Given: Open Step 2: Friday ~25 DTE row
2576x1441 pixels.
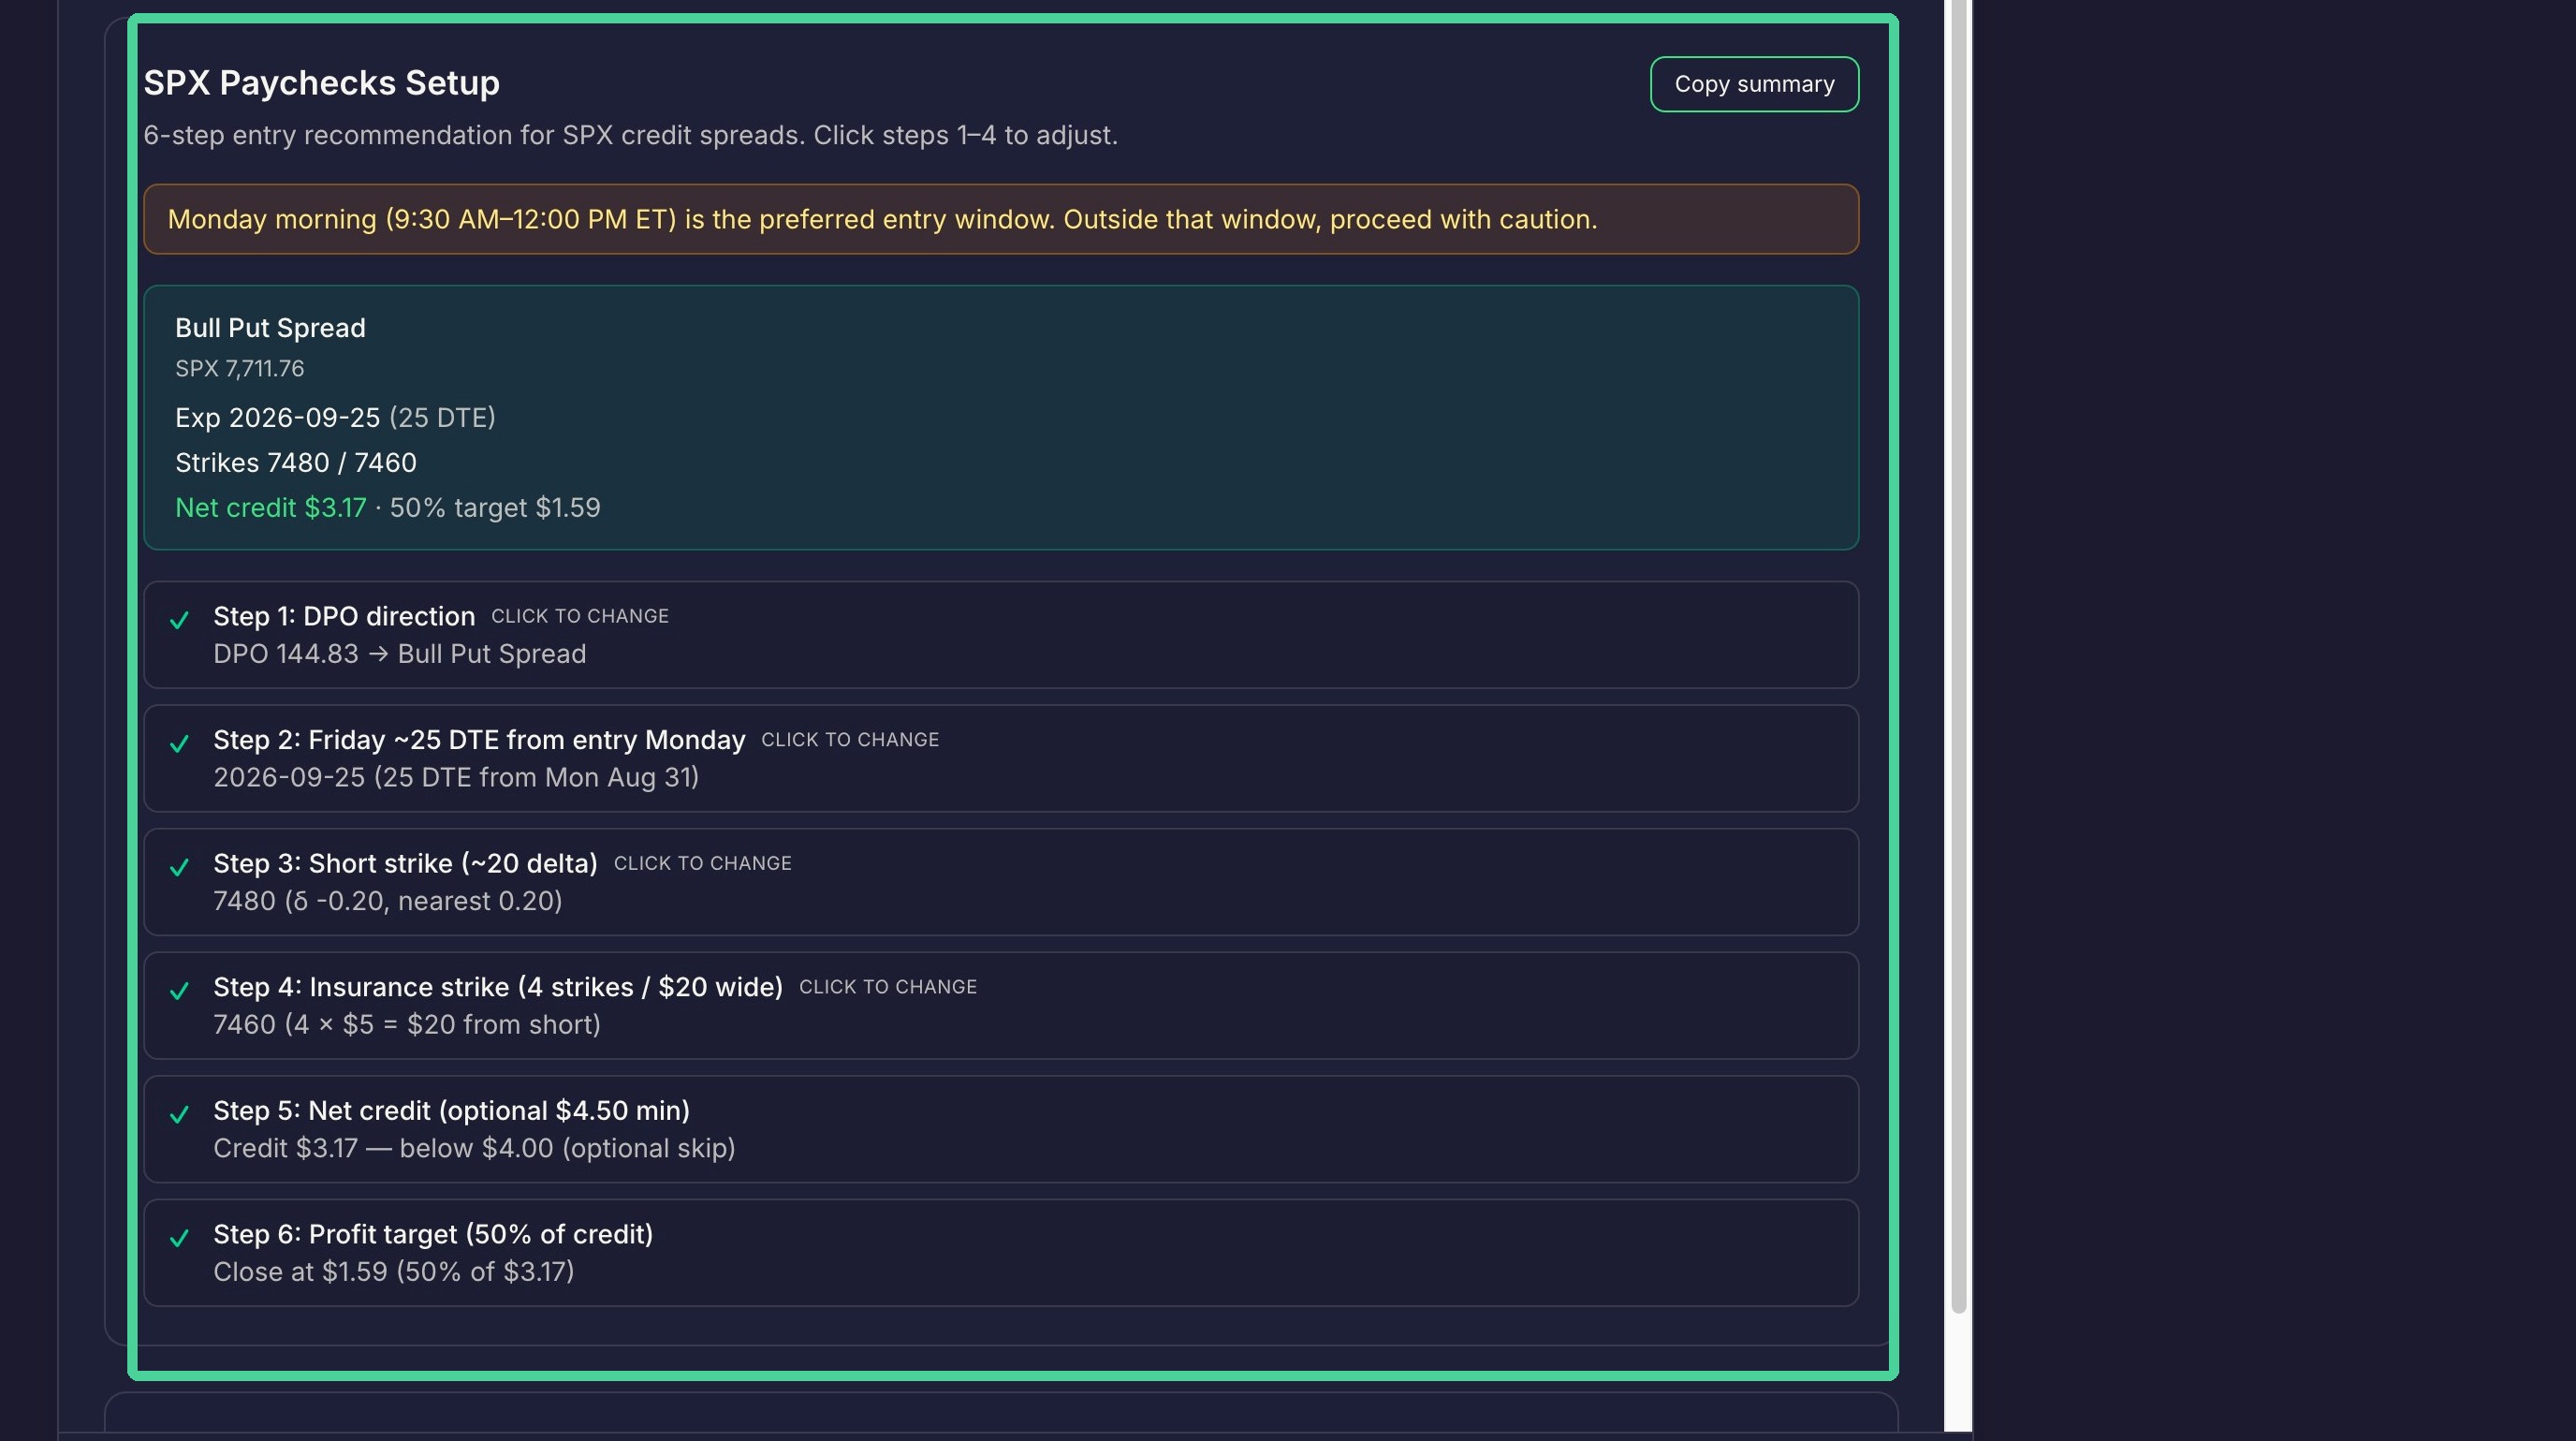Looking at the screenshot, I should click(1001, 758).
